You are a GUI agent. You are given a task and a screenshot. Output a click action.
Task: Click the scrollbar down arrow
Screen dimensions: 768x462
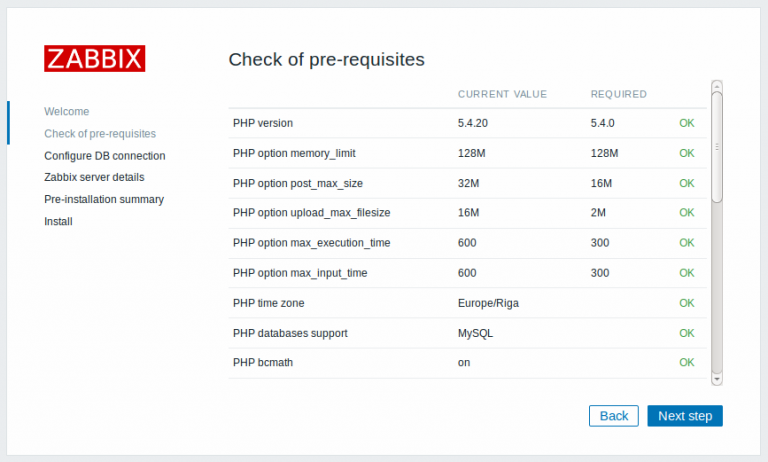pos(717,380)
